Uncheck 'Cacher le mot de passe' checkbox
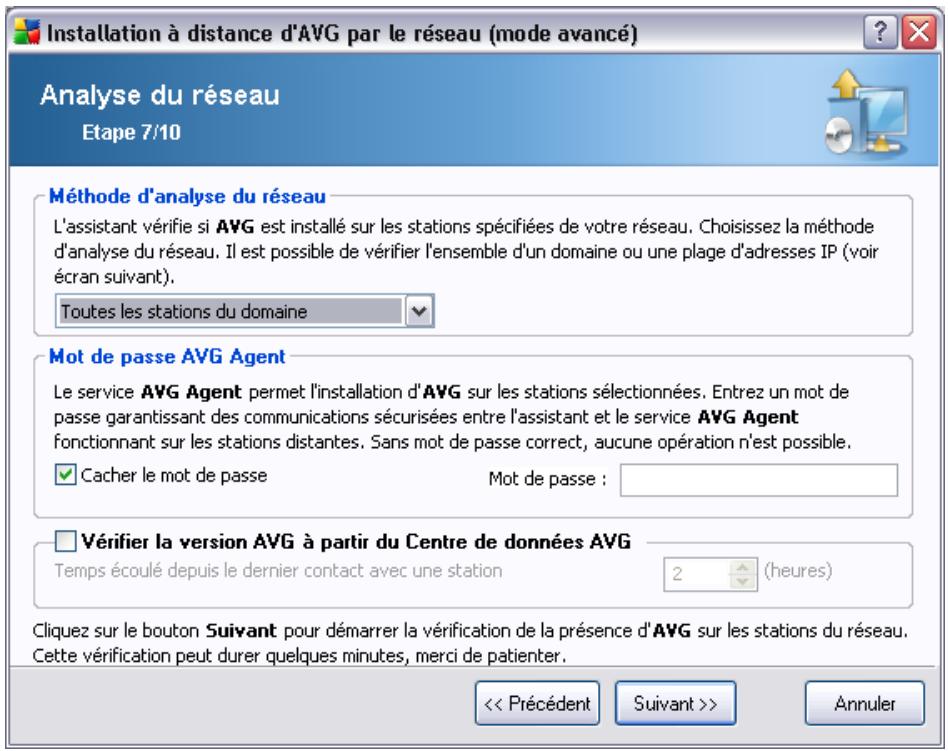Screen dimensions: 948x751 pyautogui.click(x=65, y=475)
